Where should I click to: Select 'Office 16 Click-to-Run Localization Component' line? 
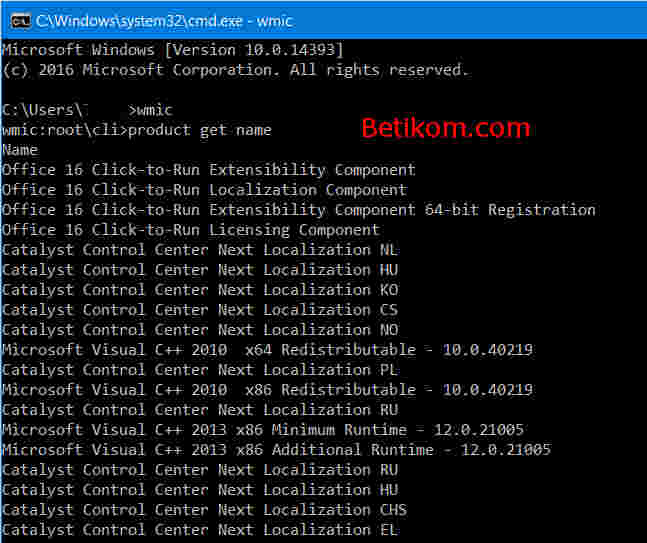click(x=205, y=190)
